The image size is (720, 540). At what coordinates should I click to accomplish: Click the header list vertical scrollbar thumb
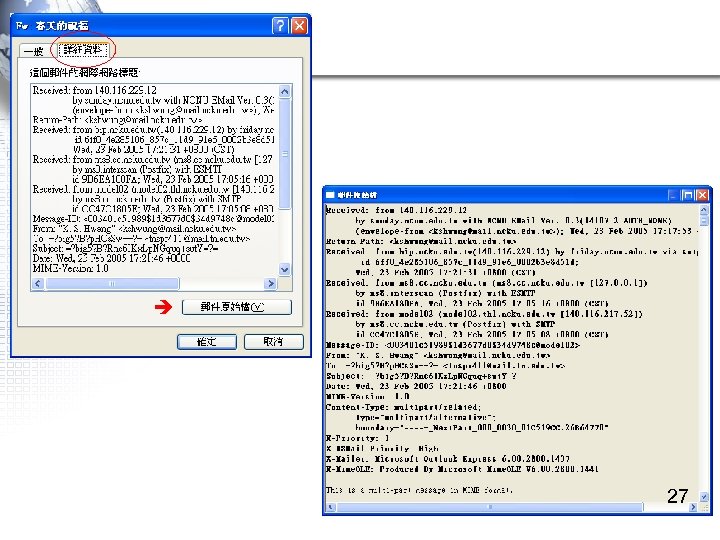tap(285, 154)
